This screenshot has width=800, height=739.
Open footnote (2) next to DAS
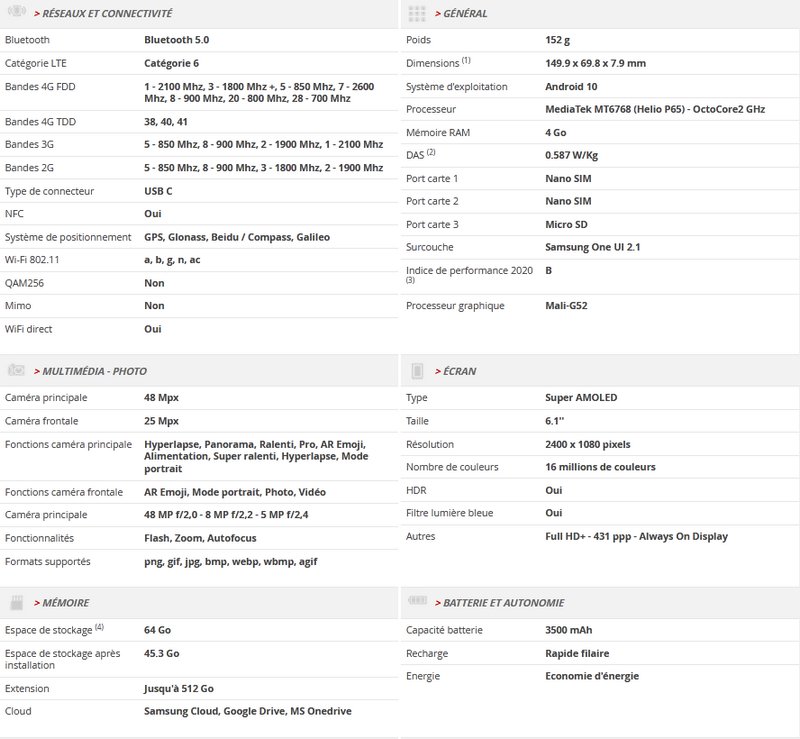point(432,152)
